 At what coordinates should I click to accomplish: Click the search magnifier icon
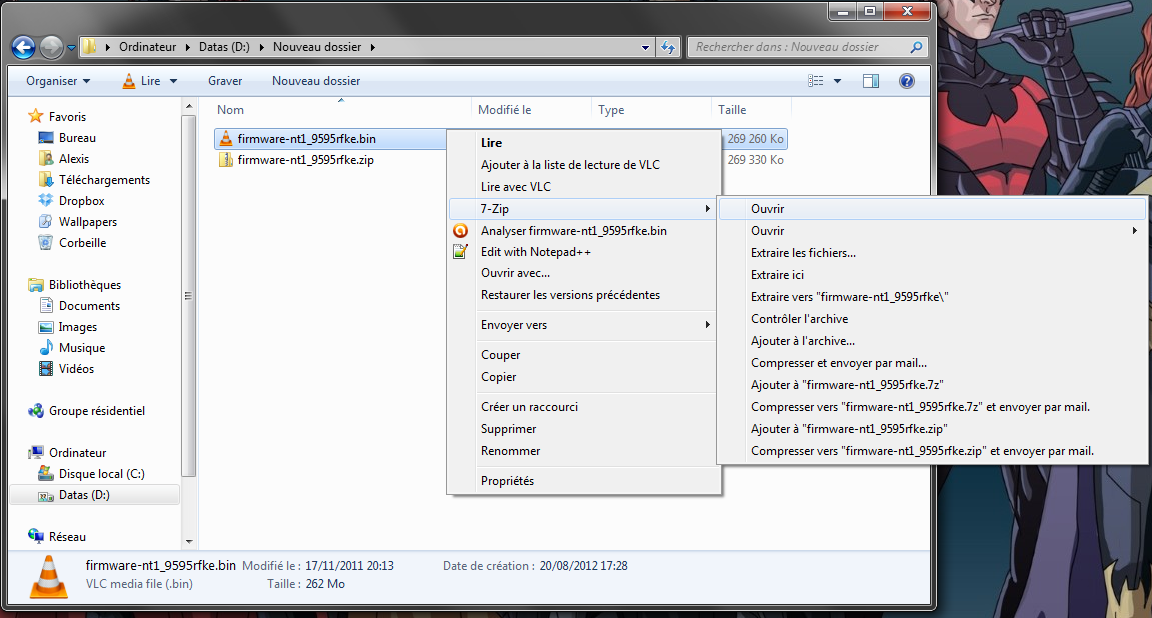916,47
